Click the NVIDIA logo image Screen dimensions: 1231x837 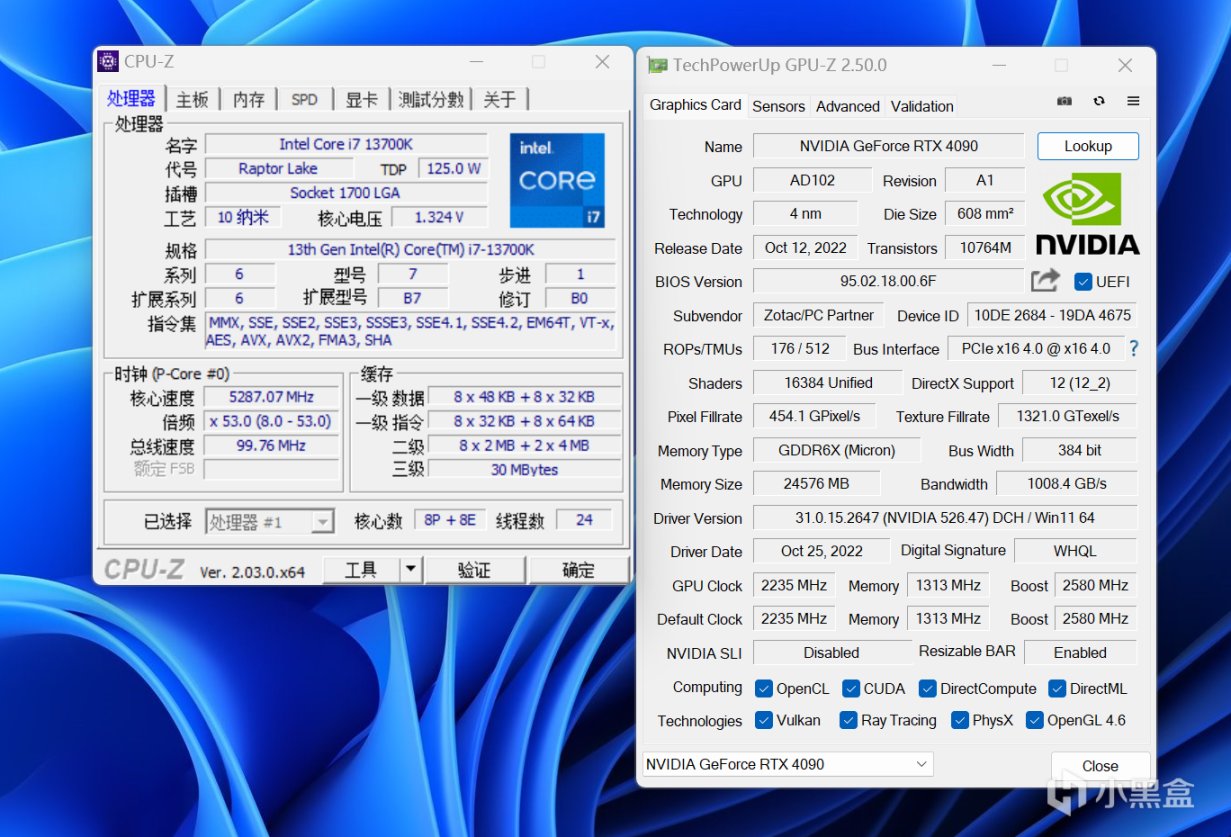[x=1087, y=214]
